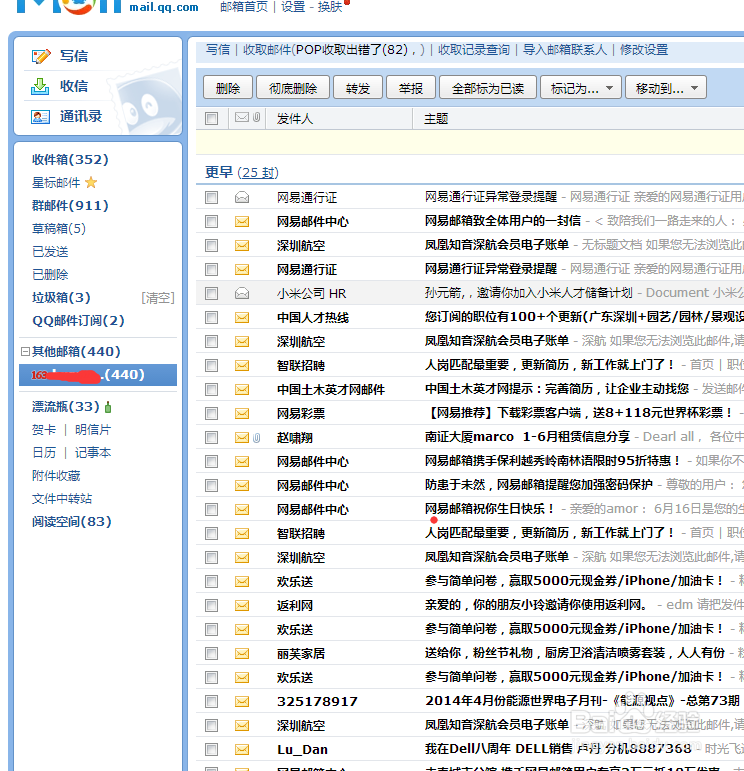Screen dimensions: 744x771
Task: Click the 邮箱首页 top link
Action: (244, 7)
